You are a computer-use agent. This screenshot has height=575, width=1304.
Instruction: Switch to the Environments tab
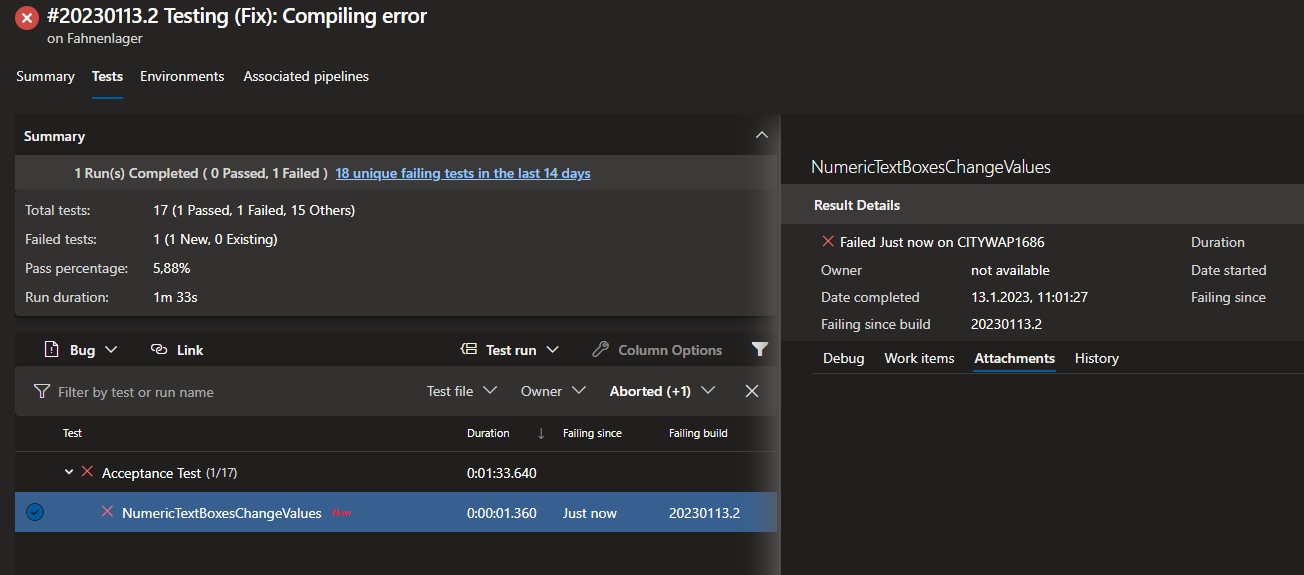point(182,77)
